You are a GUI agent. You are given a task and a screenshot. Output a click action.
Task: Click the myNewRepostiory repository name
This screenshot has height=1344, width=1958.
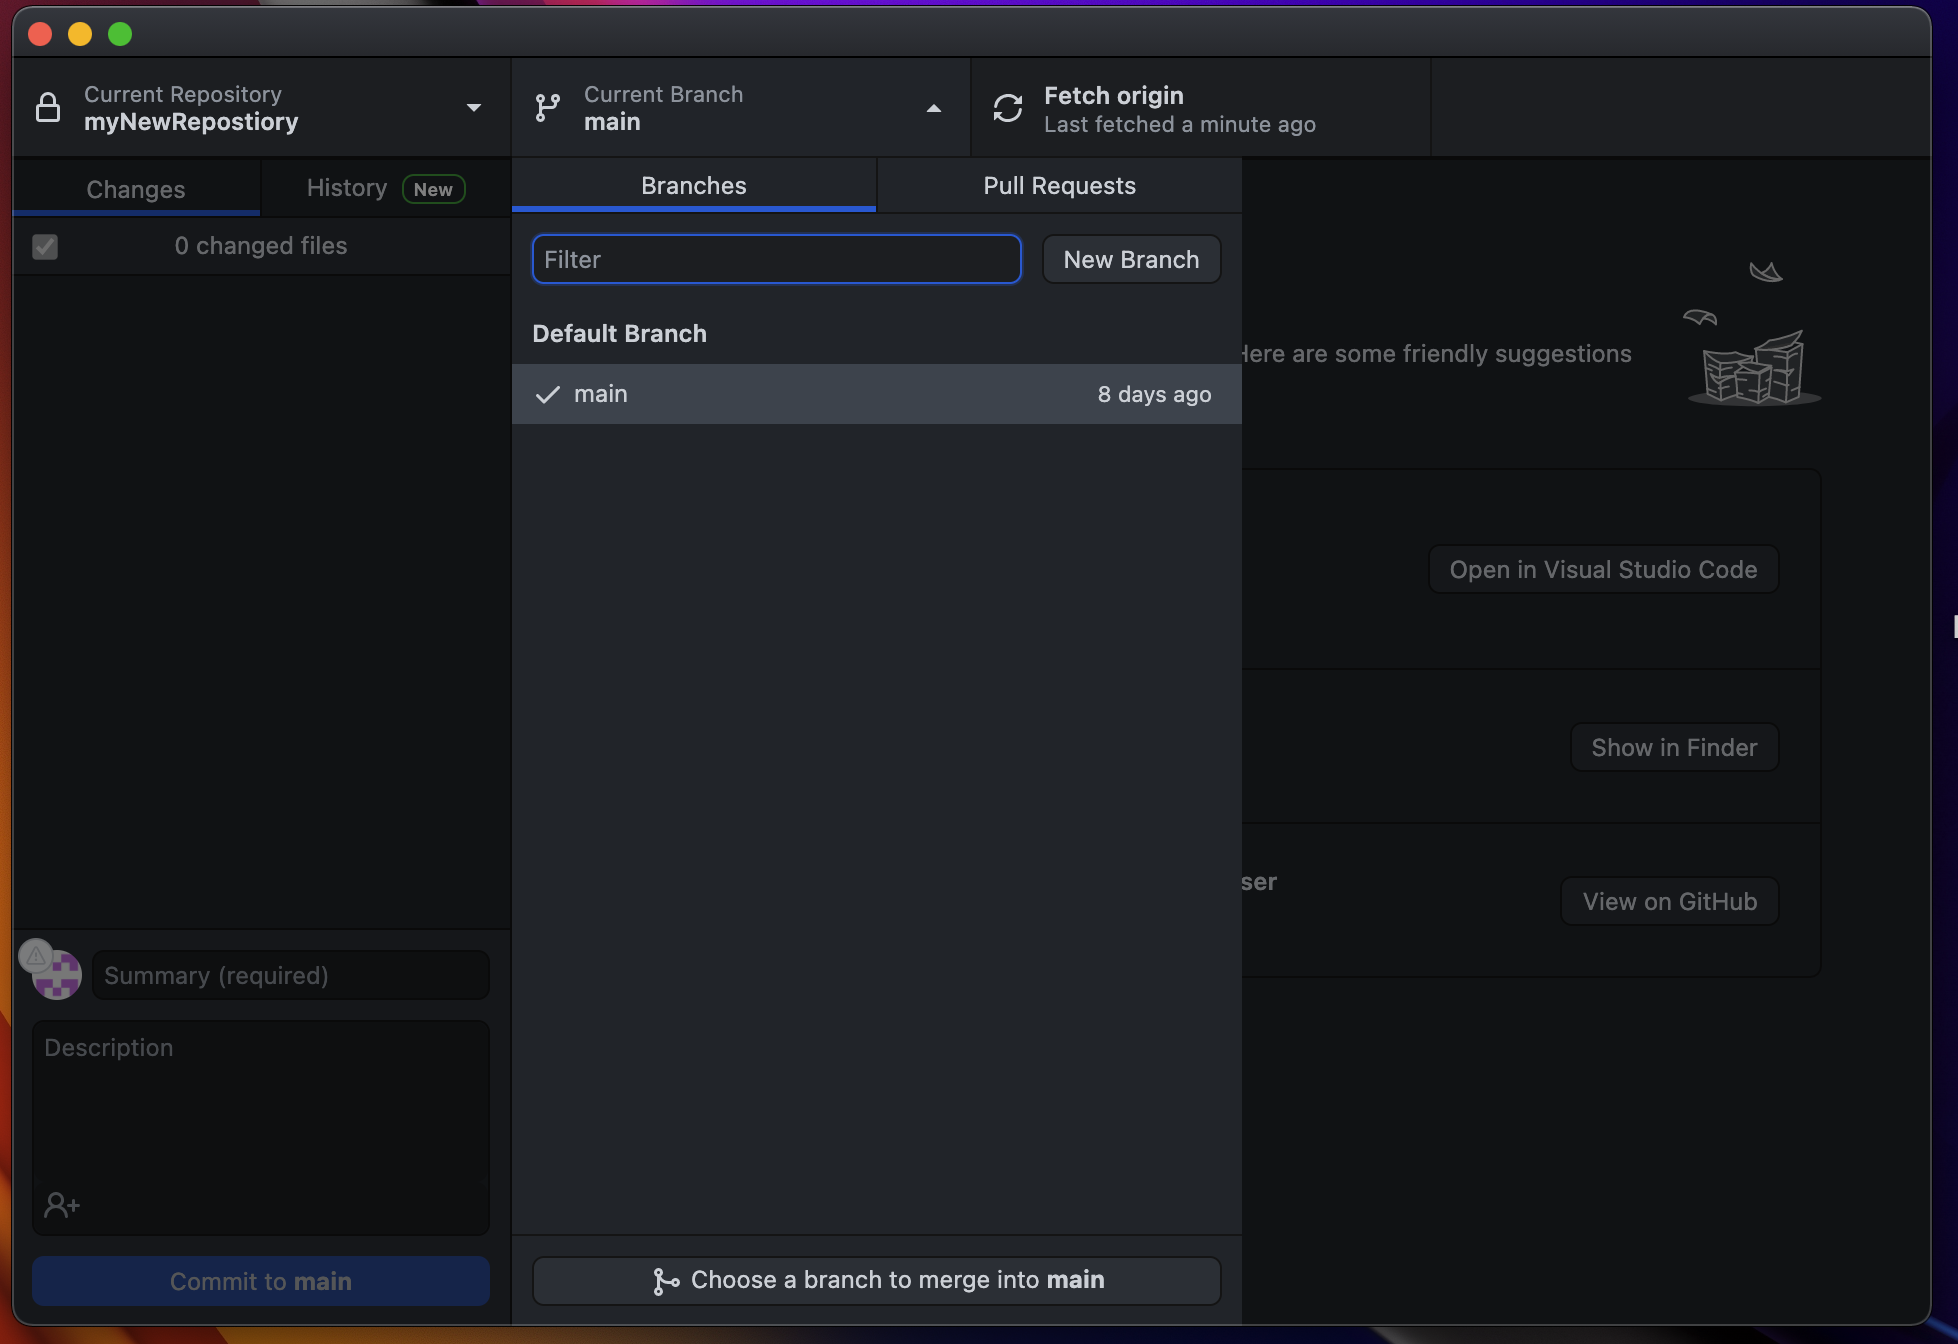point(191,122)
